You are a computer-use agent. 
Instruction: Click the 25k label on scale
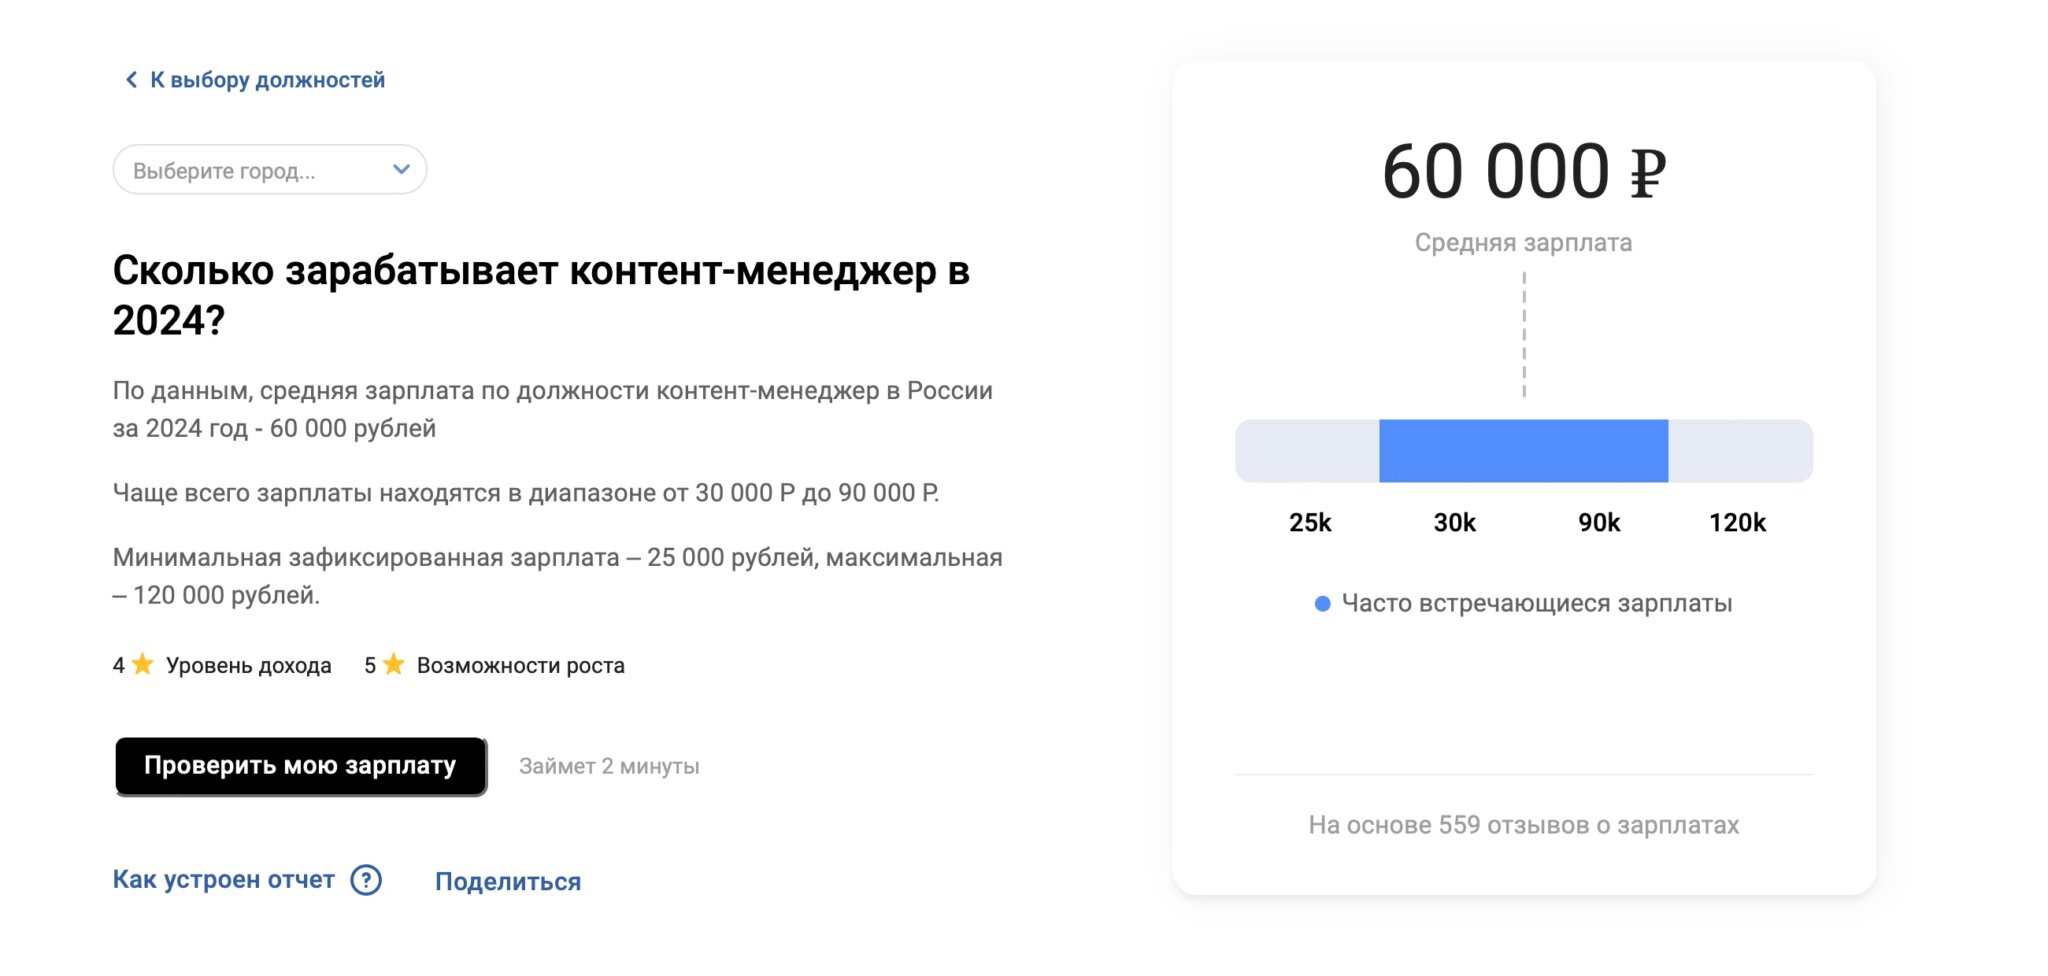1310,523
